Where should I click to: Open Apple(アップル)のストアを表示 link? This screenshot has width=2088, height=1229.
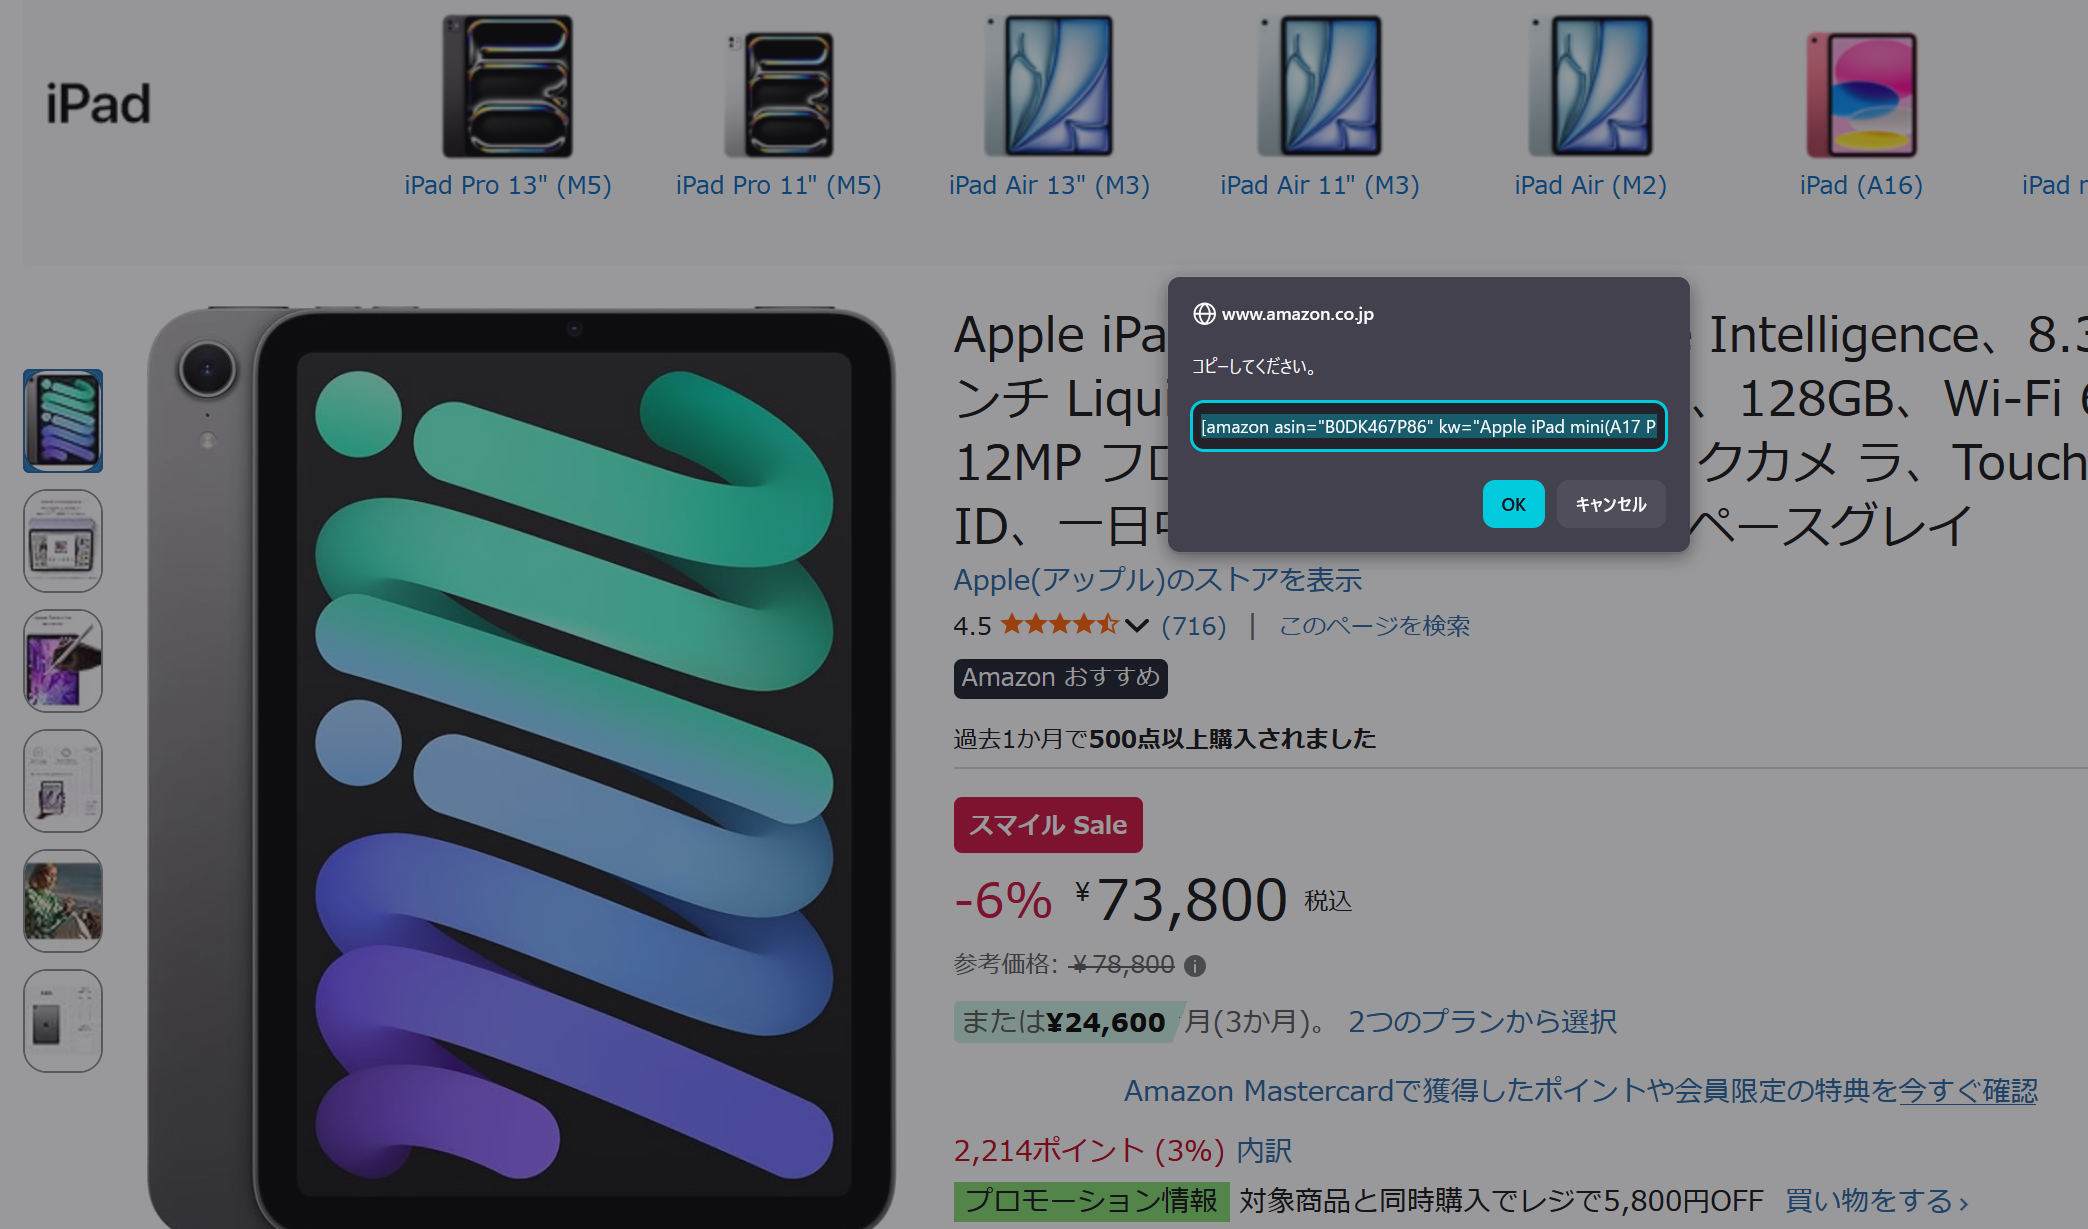(x=1157, y=580)
